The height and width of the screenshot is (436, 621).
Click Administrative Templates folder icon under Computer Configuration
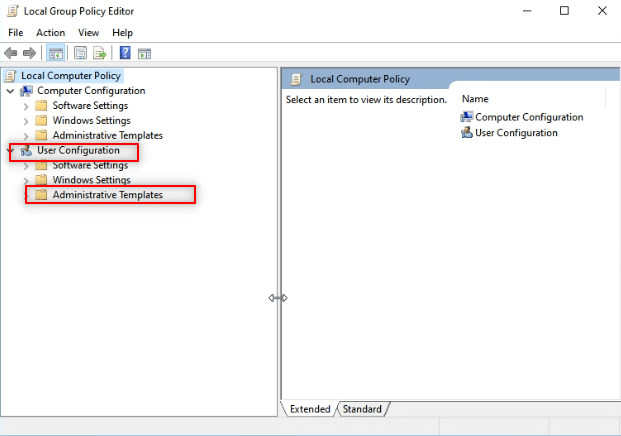pyautogui.click(x=41, y=135)
